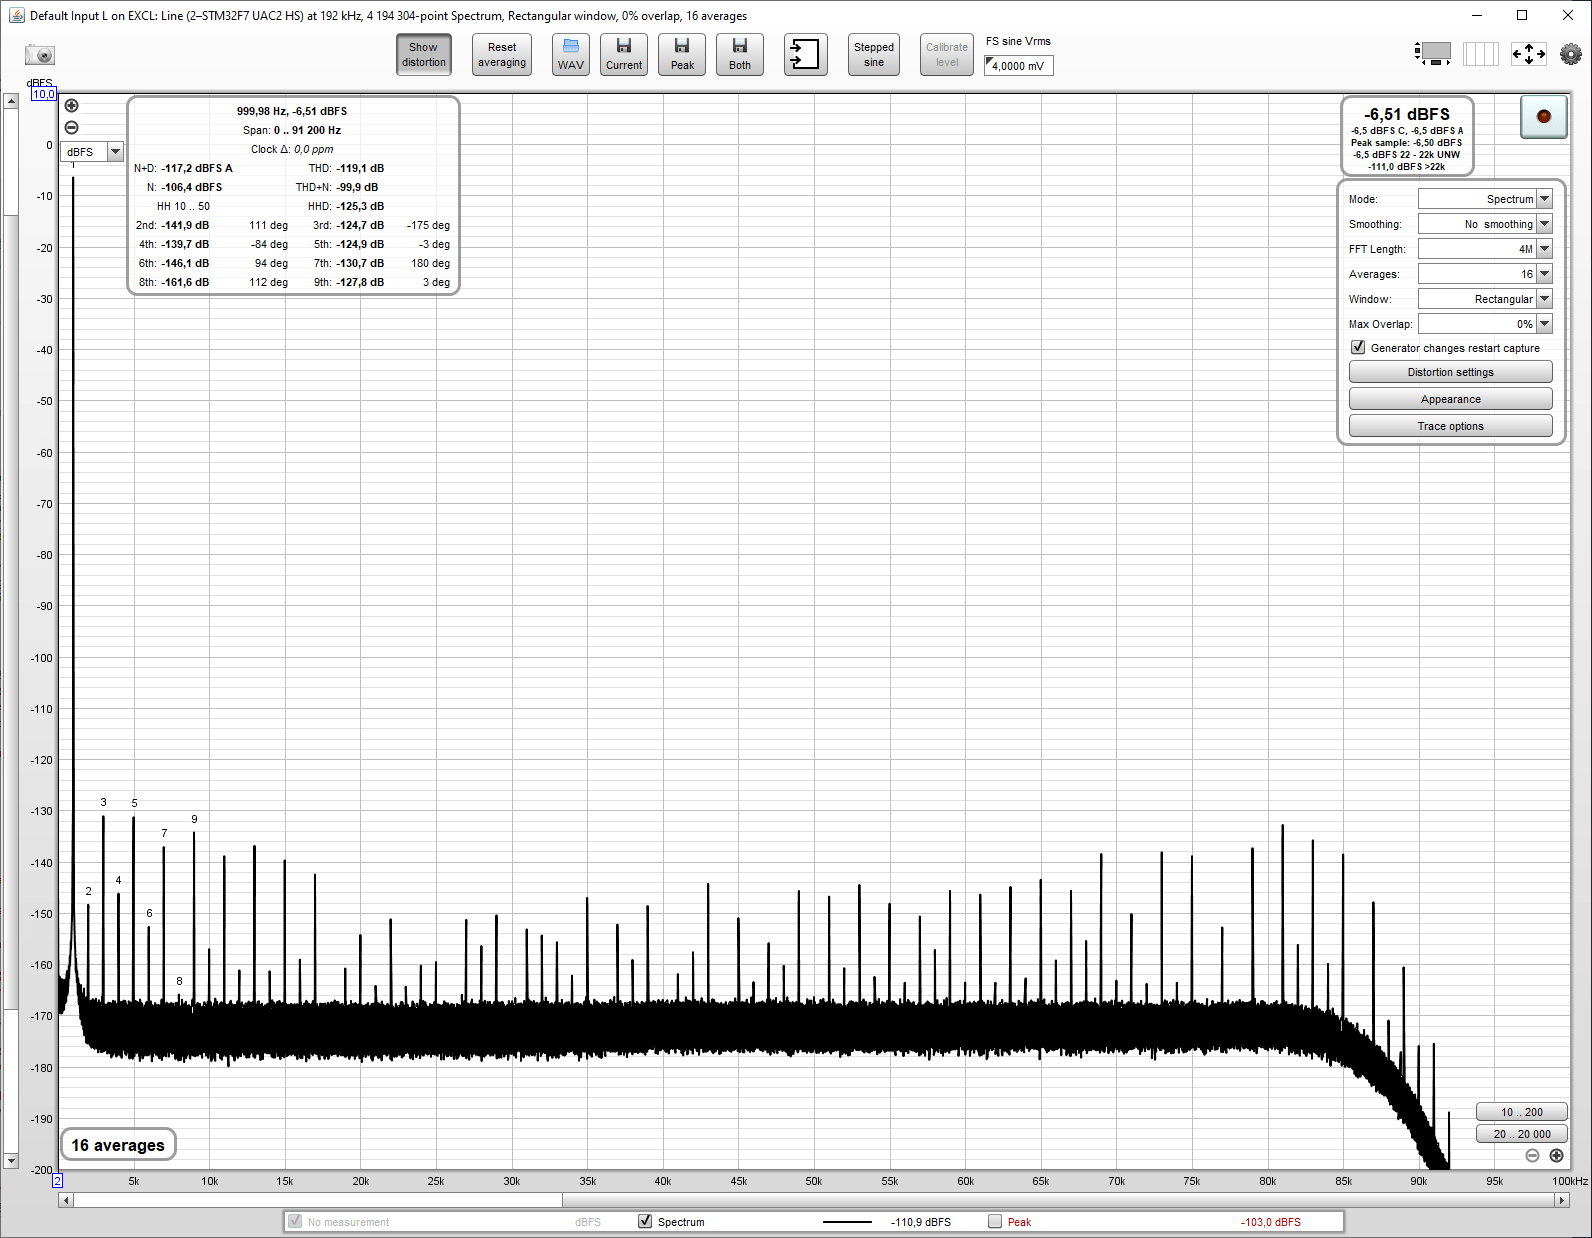Click the 3rd harmonic -124,7 dB value
The image size is (1592, 1238).
coord(360,225)
